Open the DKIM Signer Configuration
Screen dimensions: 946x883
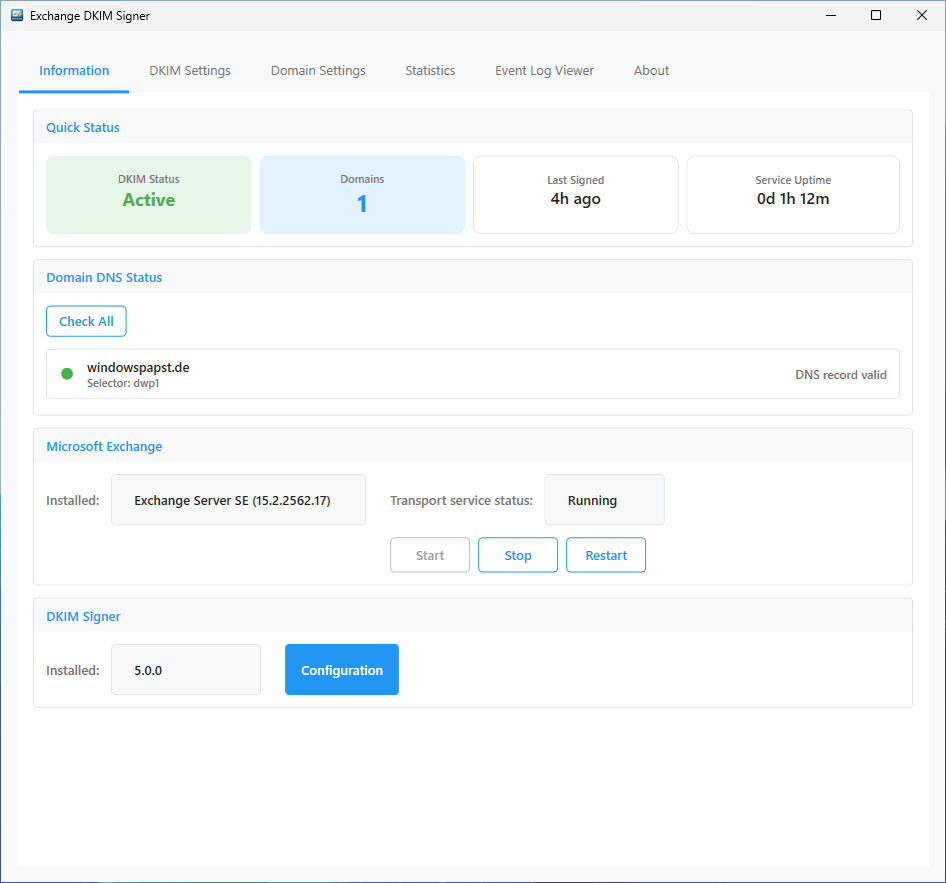[342, 670]
